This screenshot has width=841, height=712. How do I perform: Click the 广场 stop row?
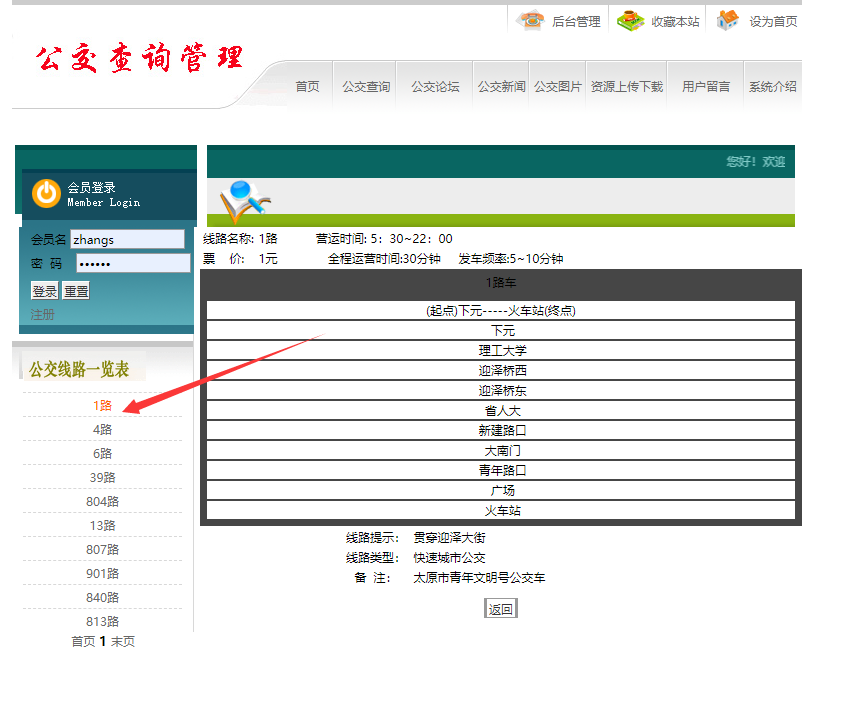point(501,490)
